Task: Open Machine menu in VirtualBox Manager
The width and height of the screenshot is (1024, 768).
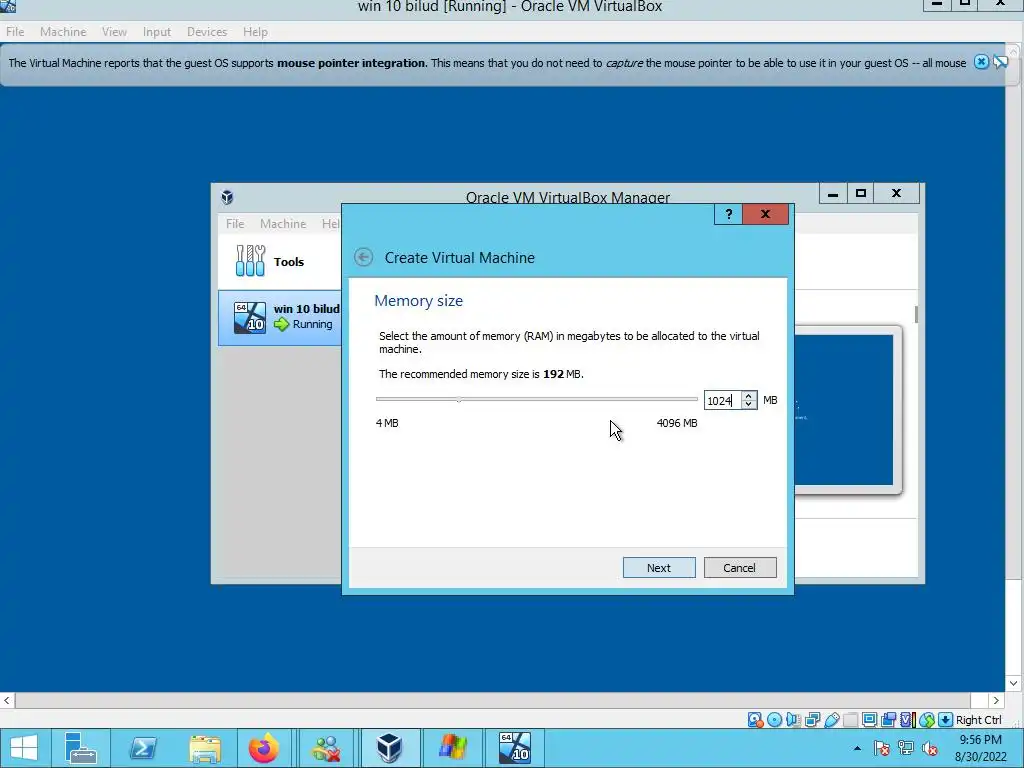Action: point(283,223)
